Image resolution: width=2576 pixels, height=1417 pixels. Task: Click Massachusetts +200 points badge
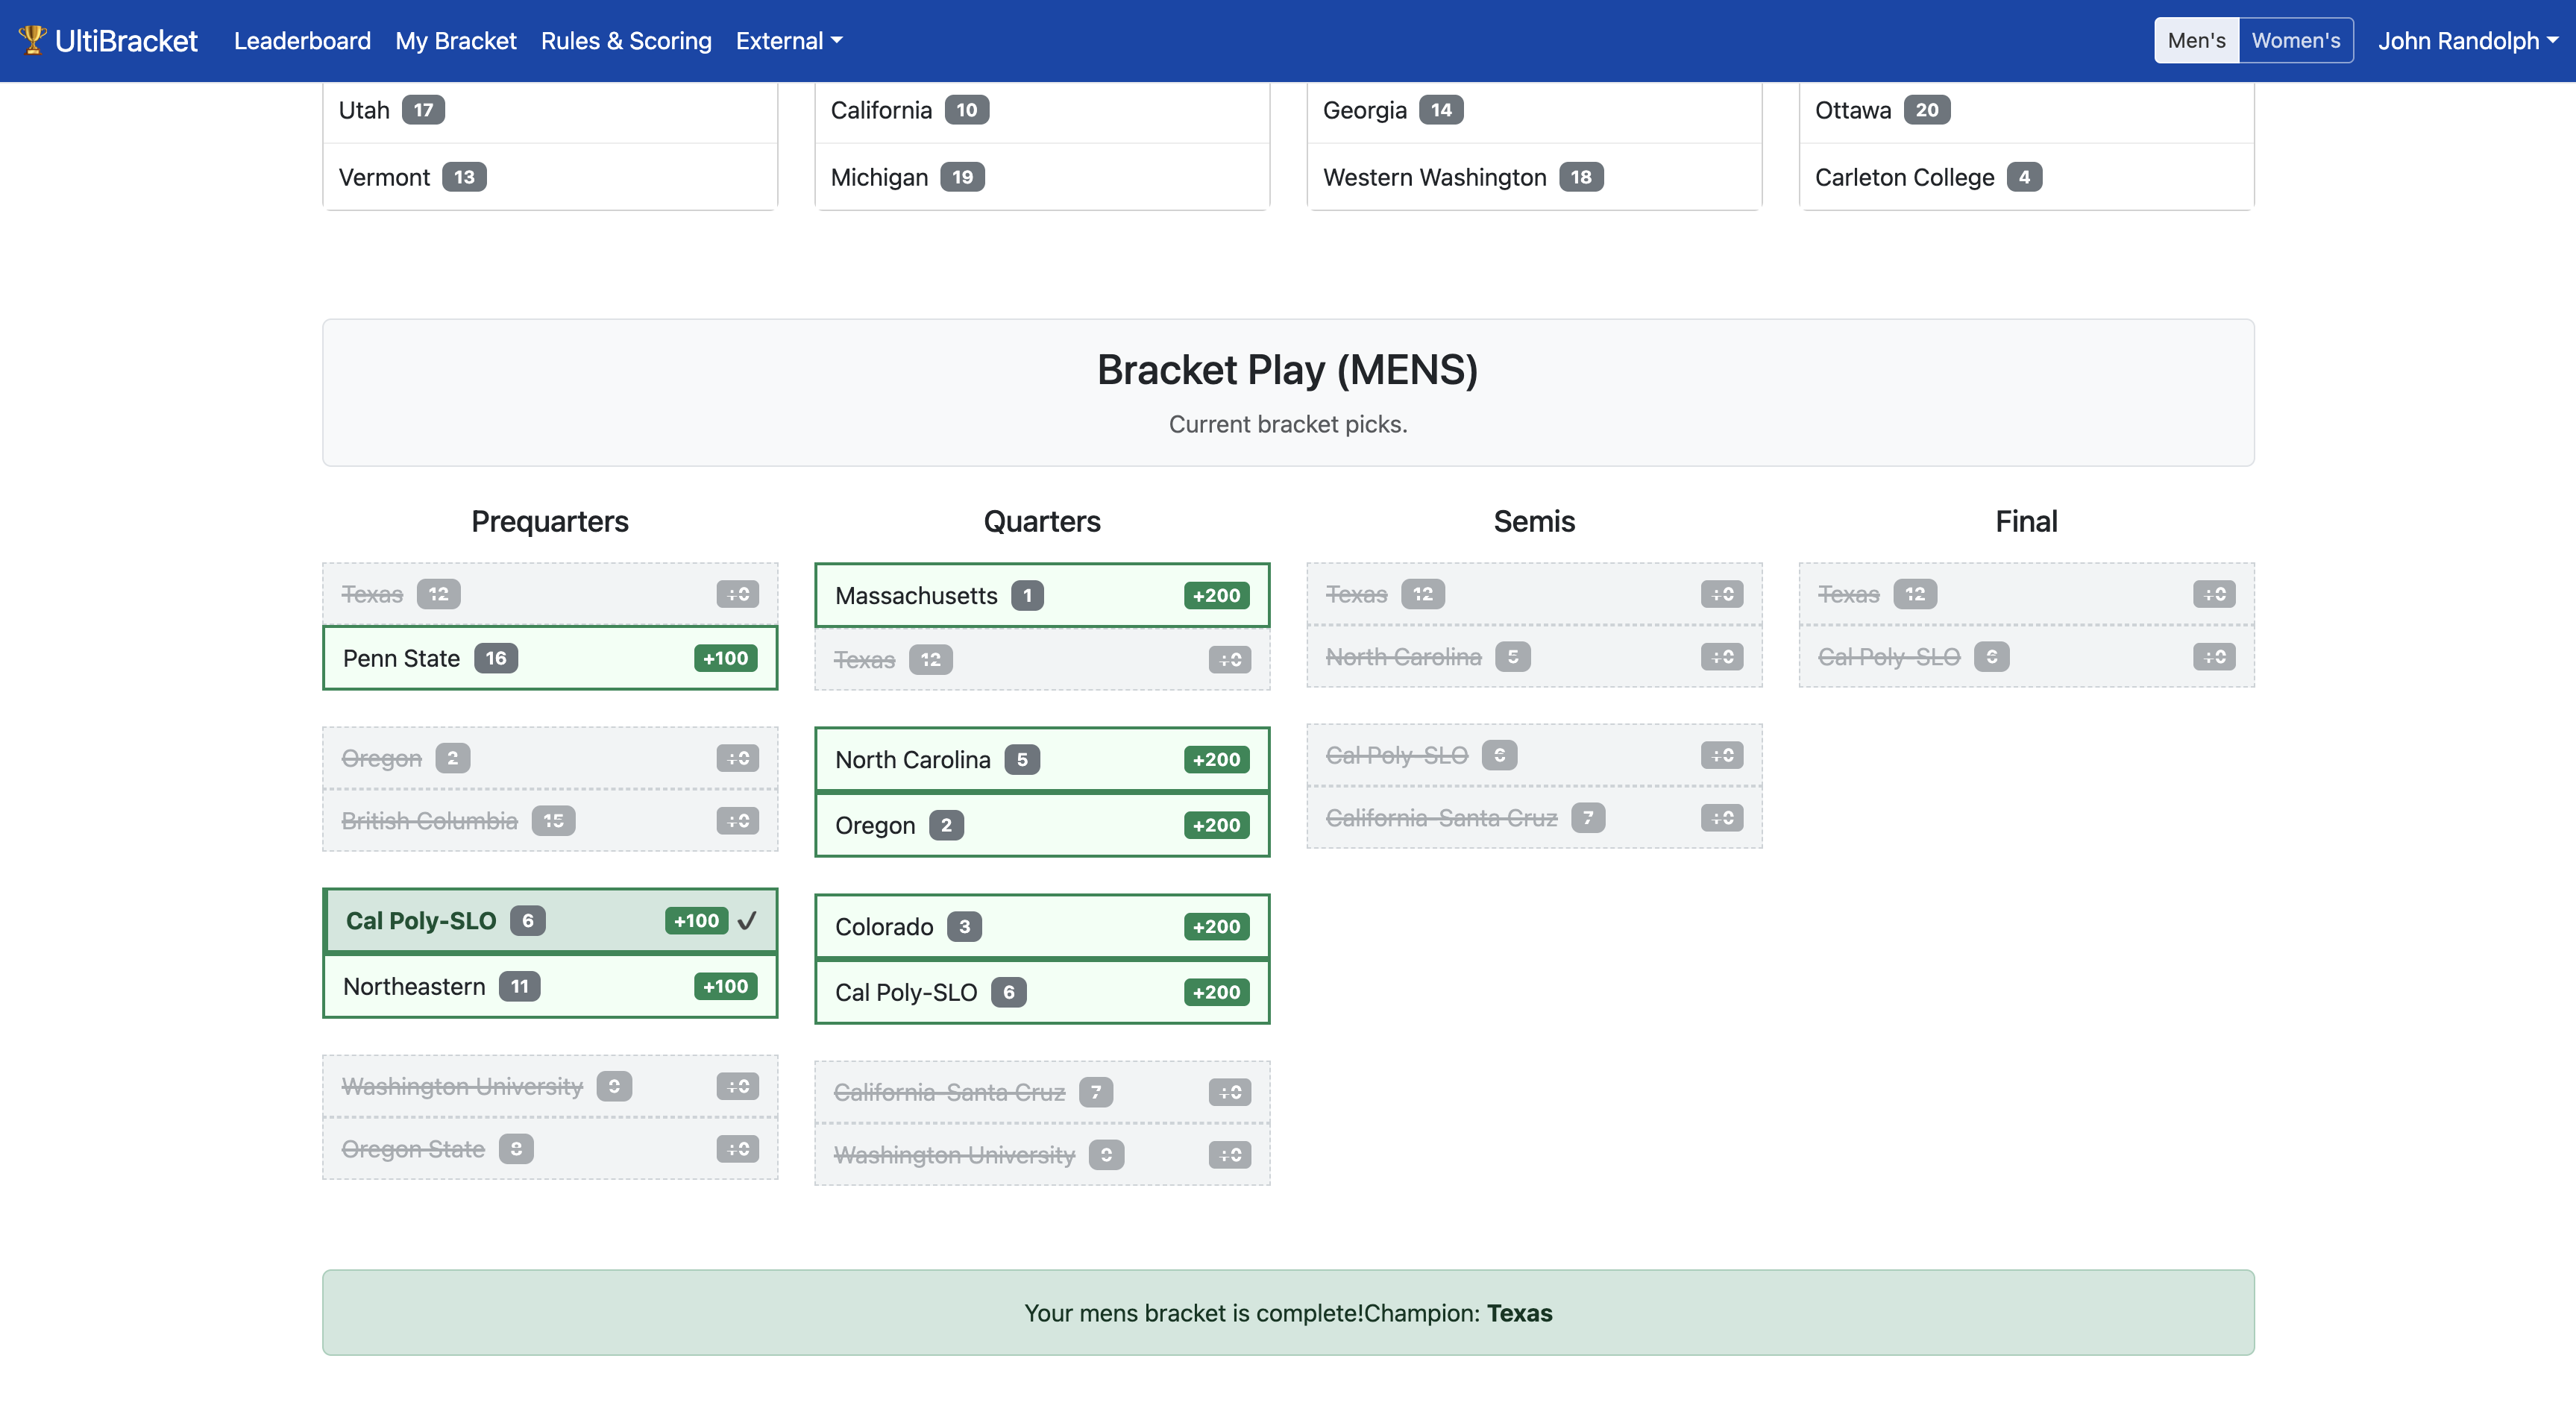1216,595
